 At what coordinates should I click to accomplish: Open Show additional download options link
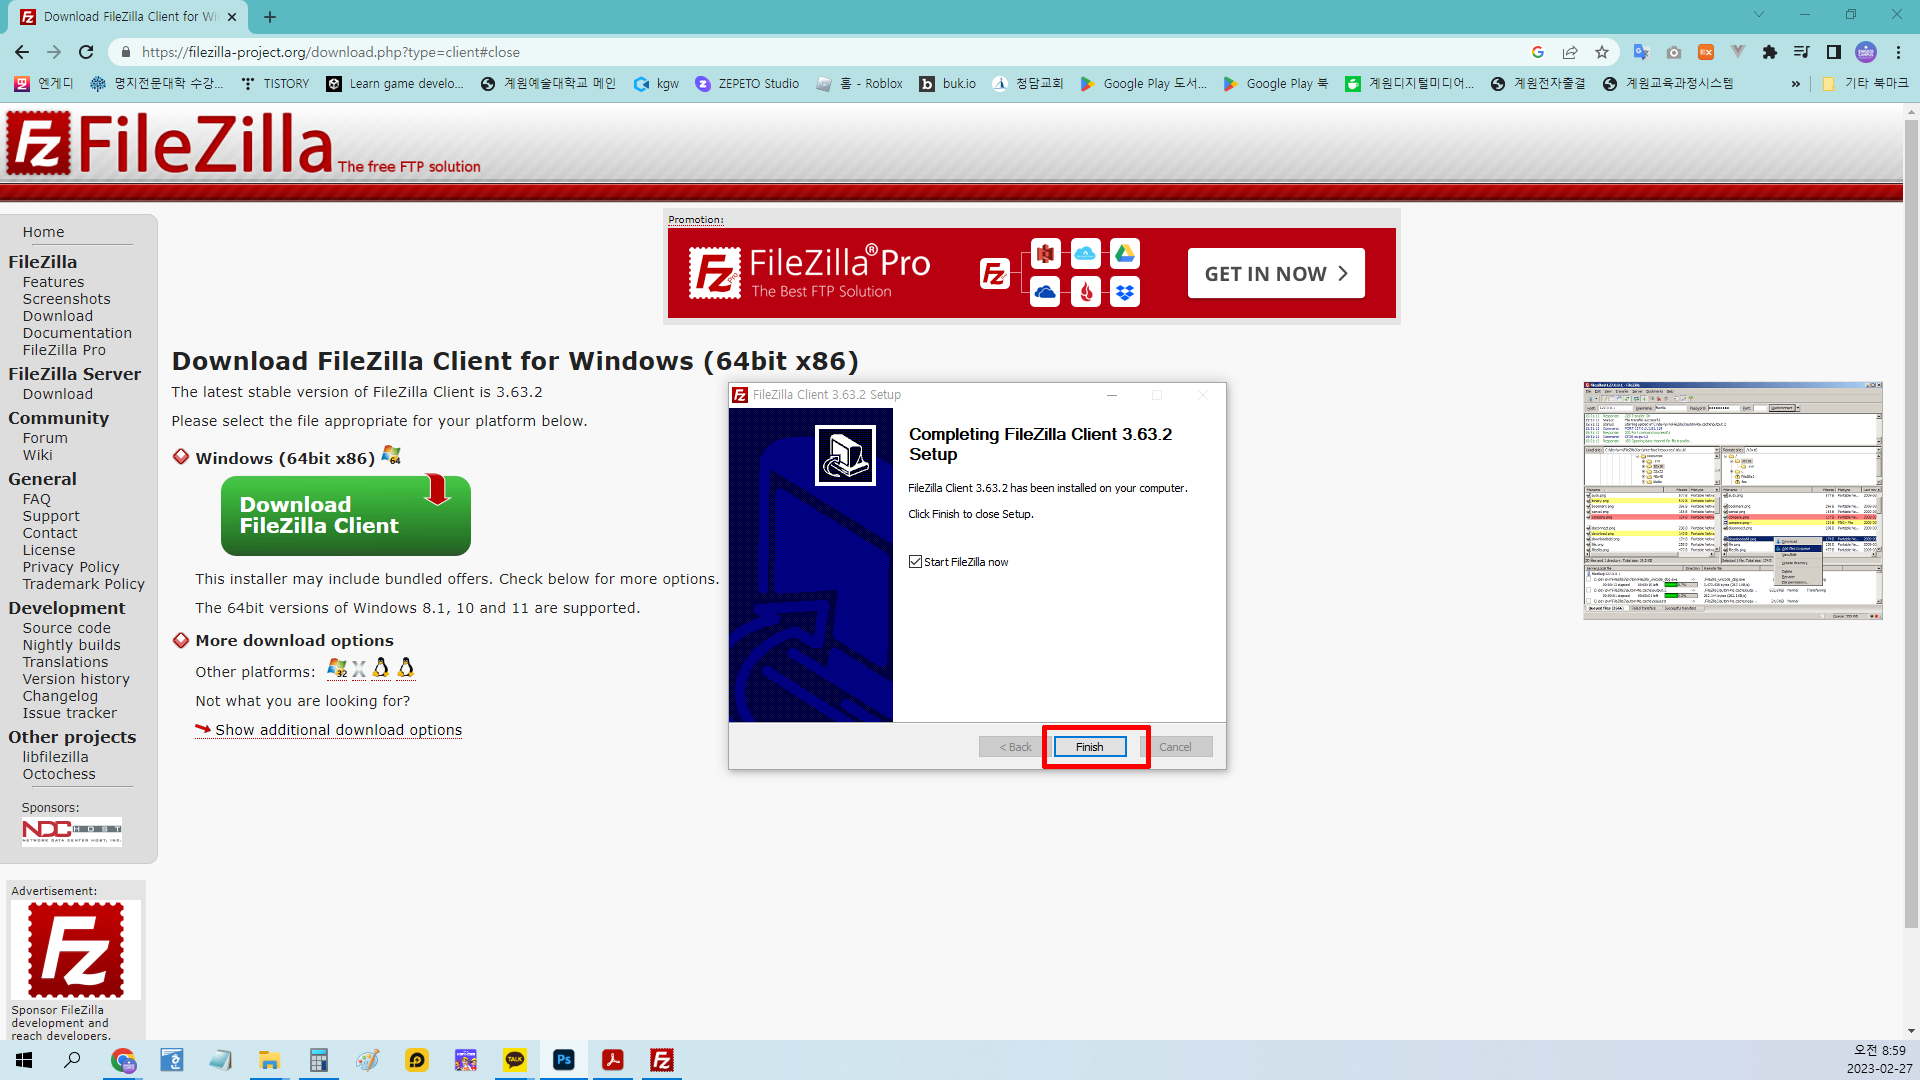(x=338, y=730)
